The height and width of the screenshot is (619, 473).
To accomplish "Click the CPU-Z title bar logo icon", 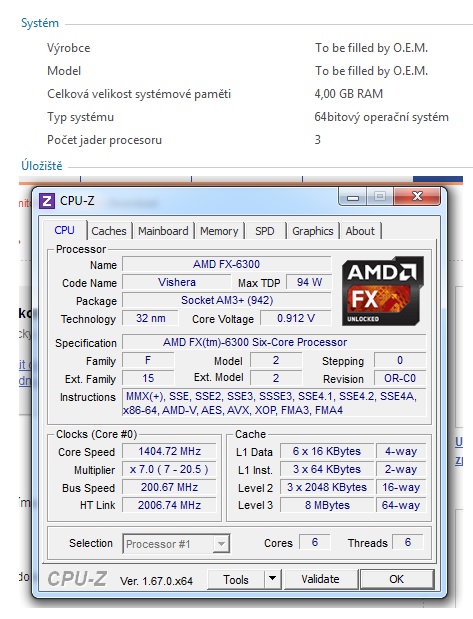I will pos(47,201).
